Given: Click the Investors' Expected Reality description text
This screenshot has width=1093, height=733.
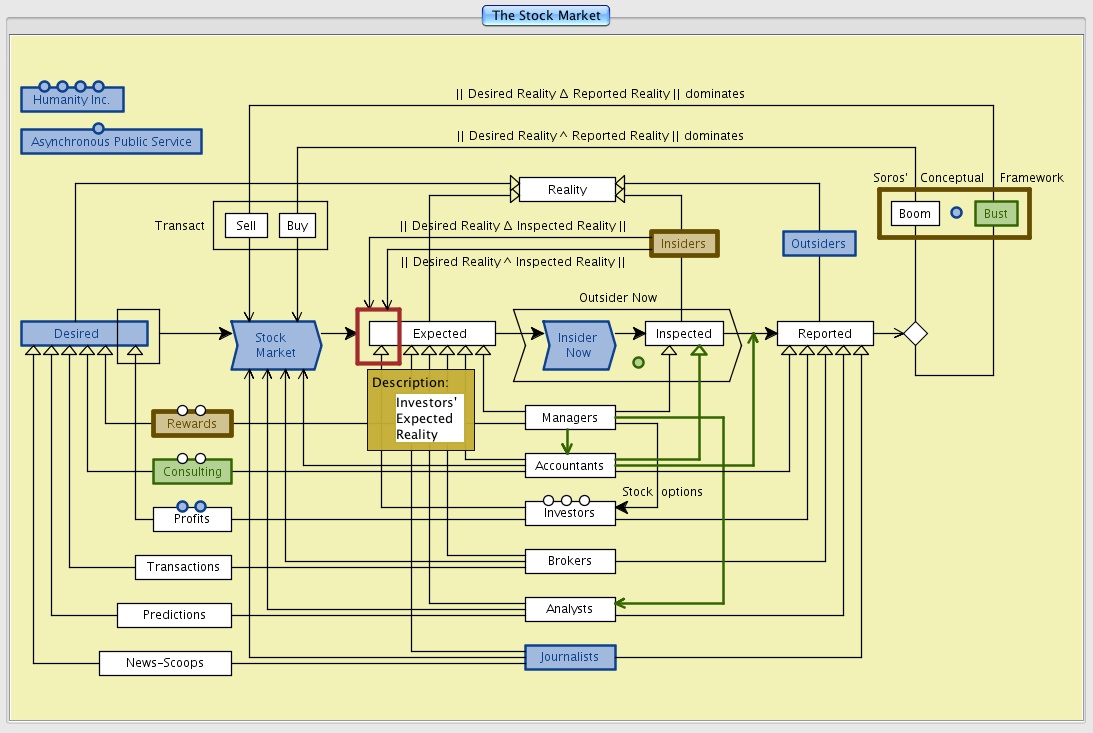Looking at the screenshot, I should coord(427,418).
